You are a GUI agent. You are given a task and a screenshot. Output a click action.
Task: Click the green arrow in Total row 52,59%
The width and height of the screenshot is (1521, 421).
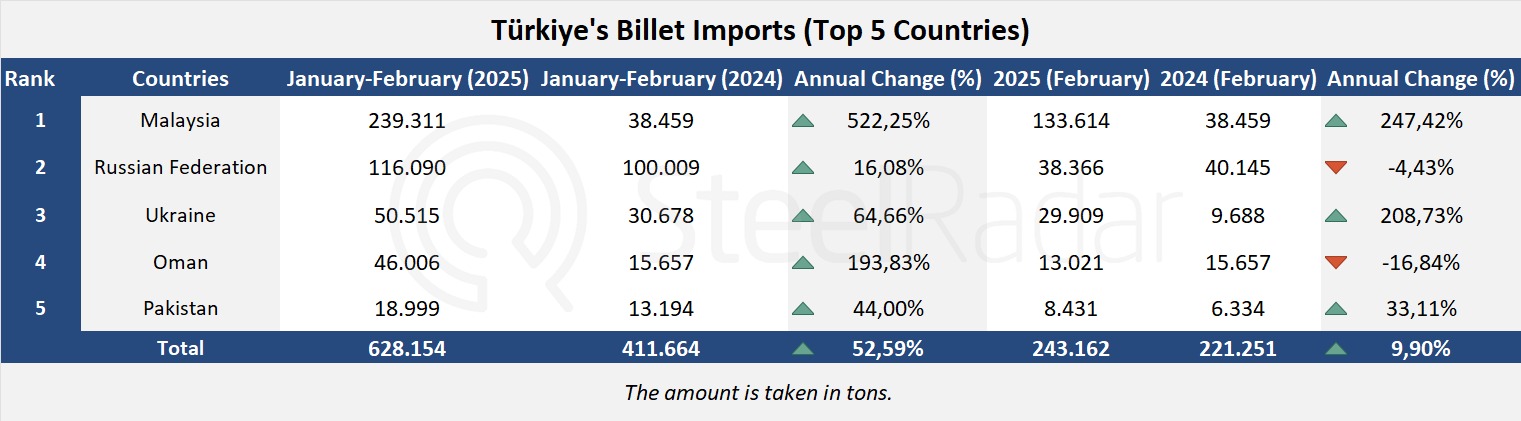(x=802, y=348)
